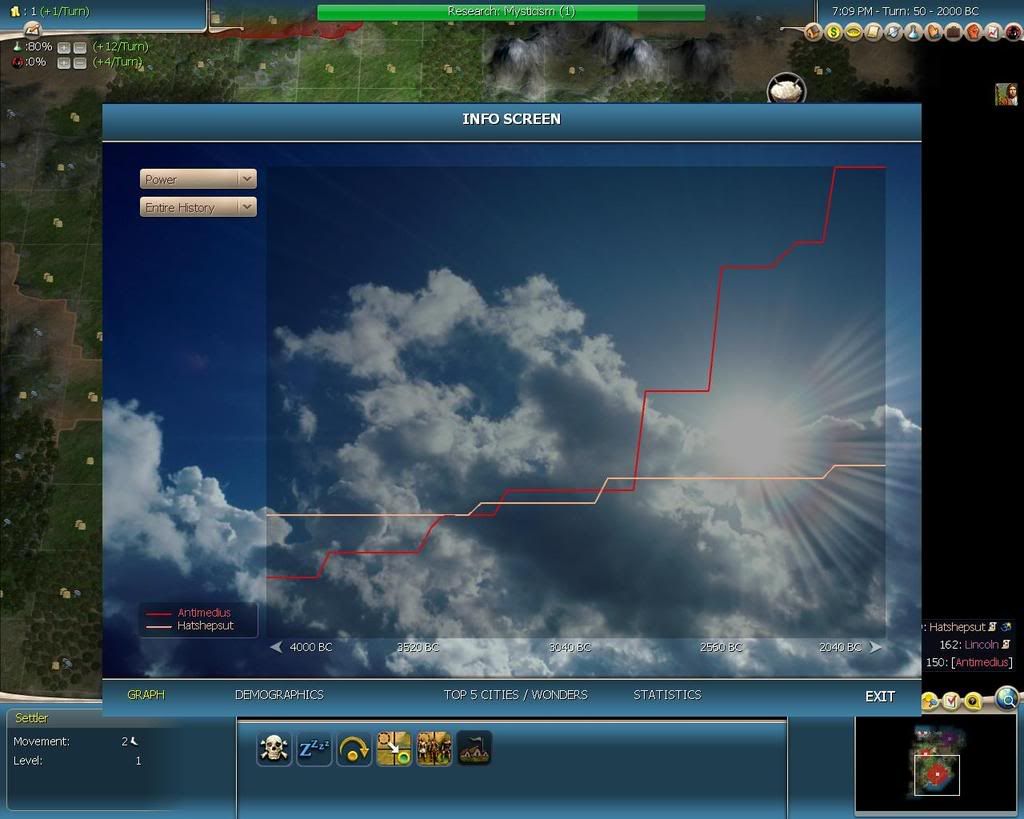Viewport: 1024px width, 819px height.
Task: Open the Military Advisor sword icon
Action: point(893,32)
